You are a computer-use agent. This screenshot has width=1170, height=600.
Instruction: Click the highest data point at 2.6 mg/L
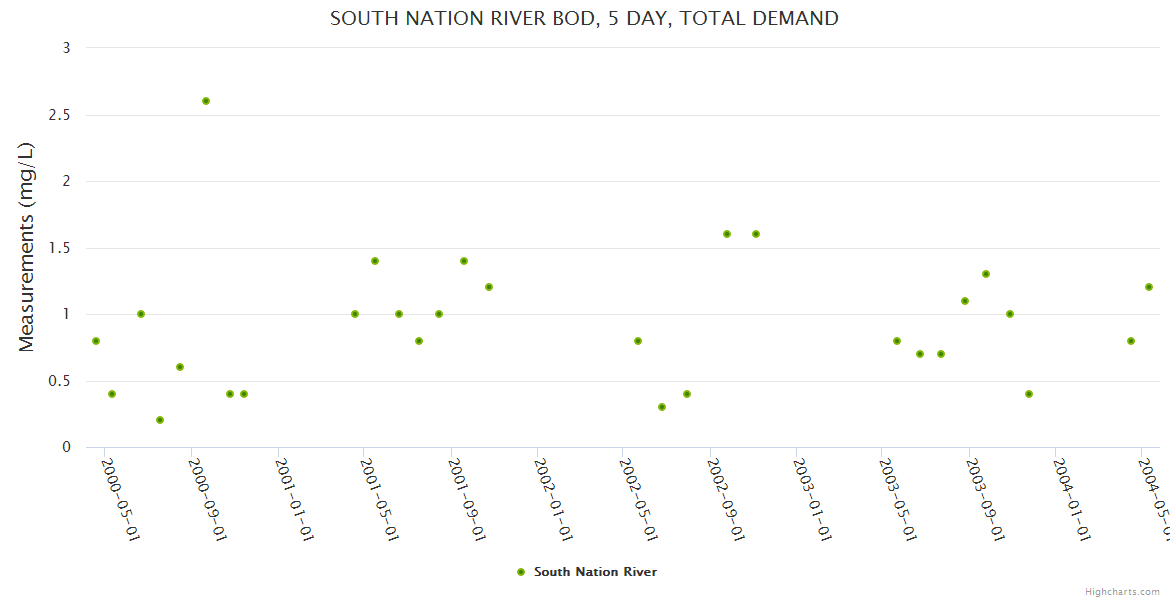[206, 101]
